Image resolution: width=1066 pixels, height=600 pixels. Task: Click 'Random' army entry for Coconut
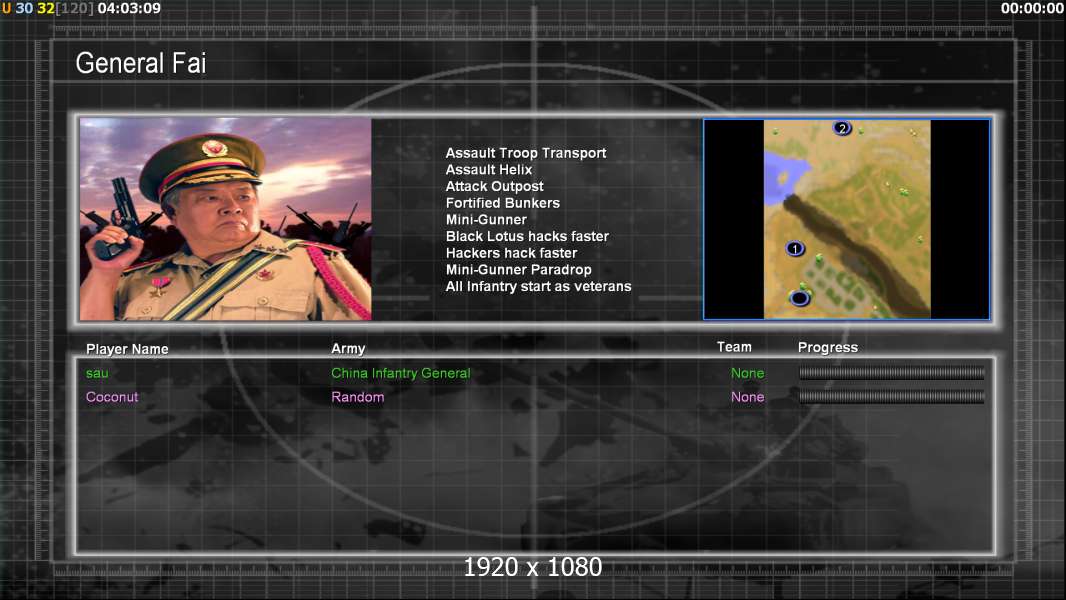coord(358,397)
